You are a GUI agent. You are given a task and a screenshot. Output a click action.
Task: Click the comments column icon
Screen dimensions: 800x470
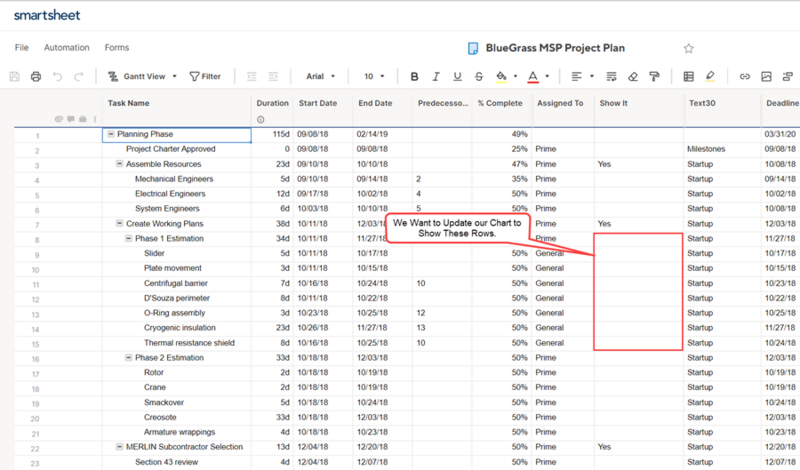(x=70, y=119)
